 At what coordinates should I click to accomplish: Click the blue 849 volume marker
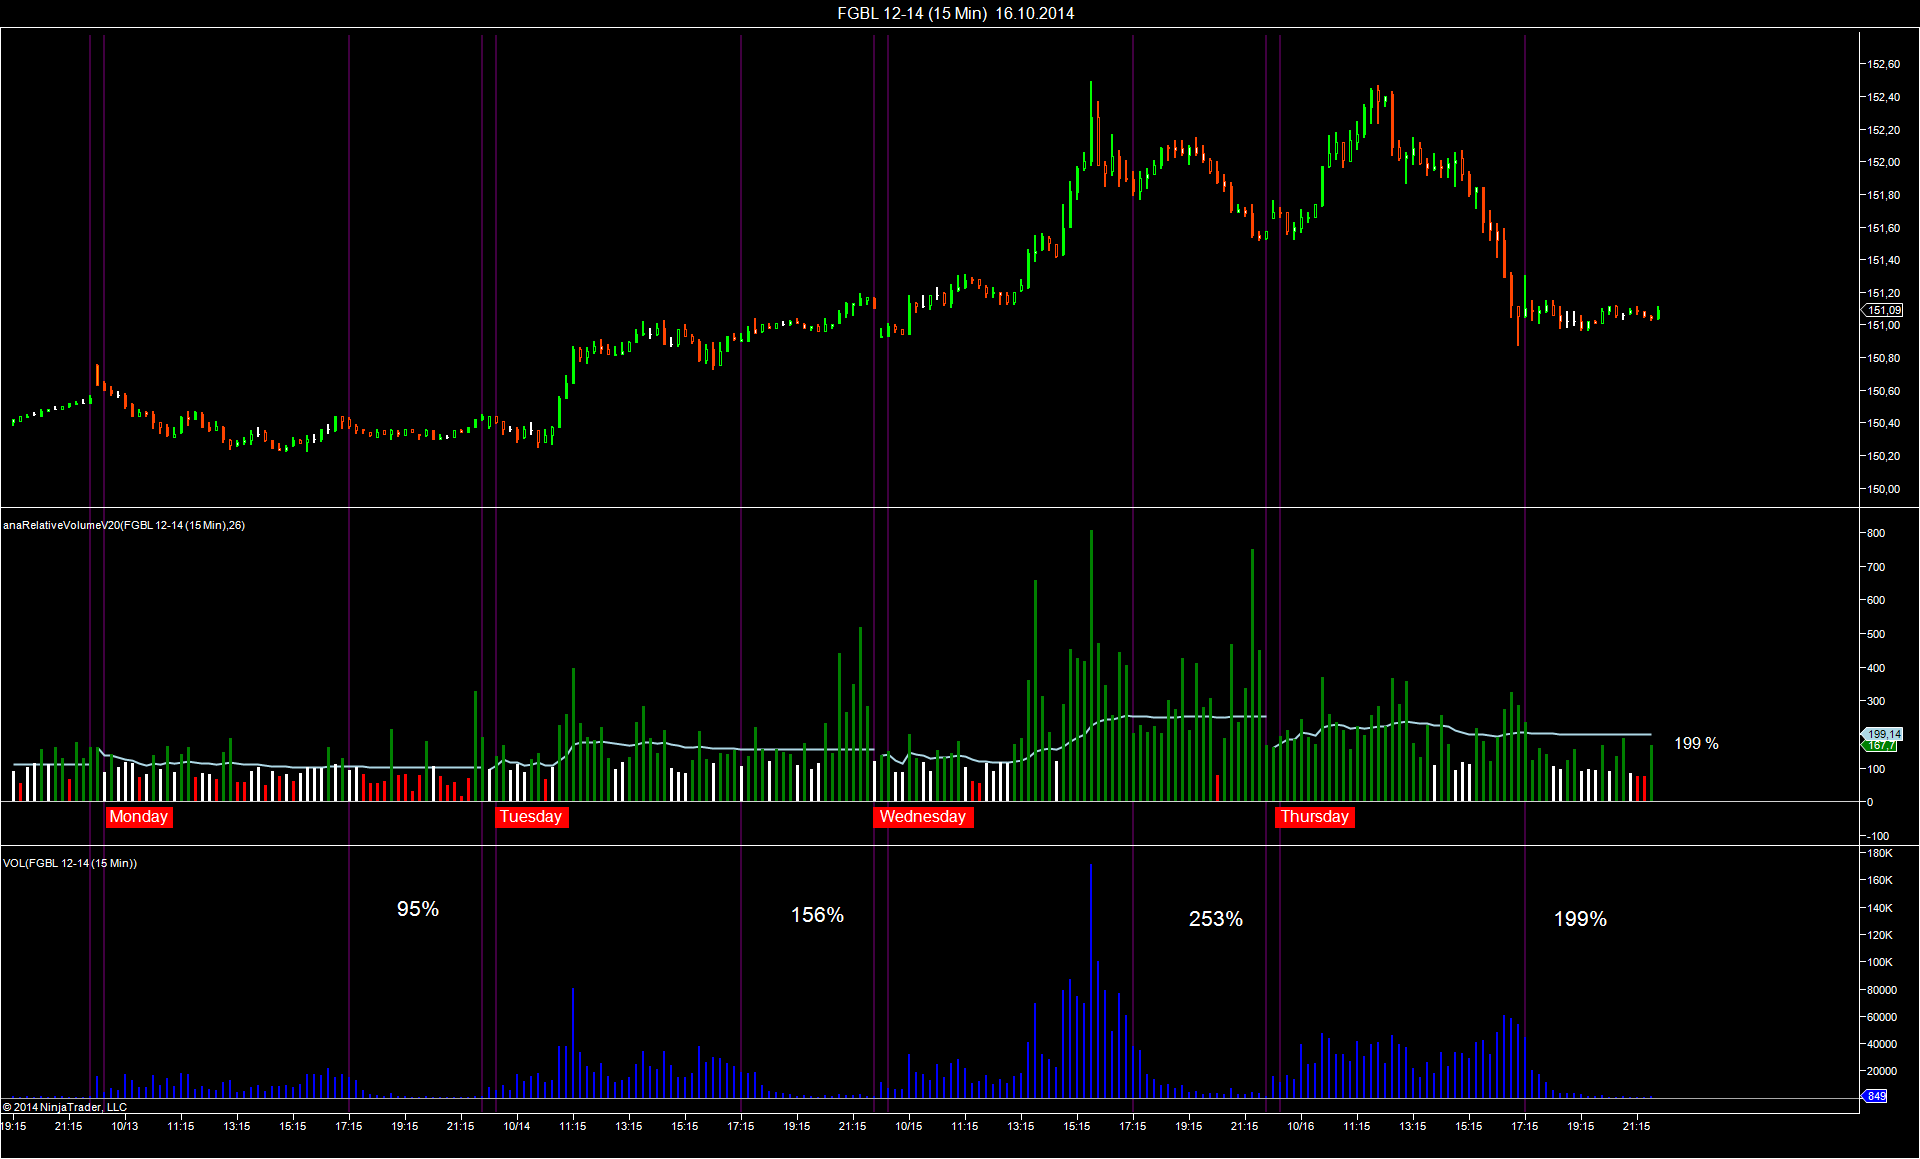point(1876,1097)
